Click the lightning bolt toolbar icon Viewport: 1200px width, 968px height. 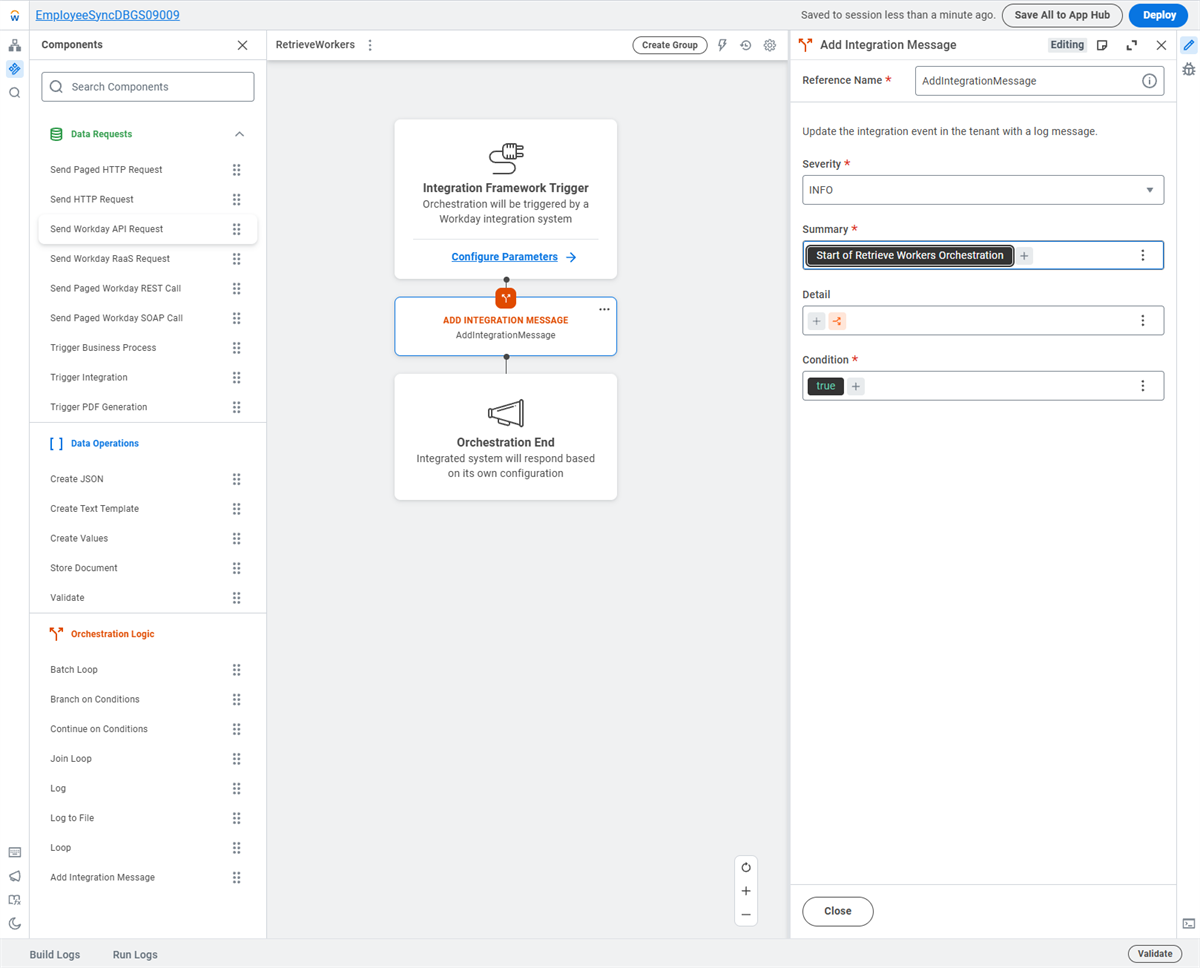pos(722,45)
